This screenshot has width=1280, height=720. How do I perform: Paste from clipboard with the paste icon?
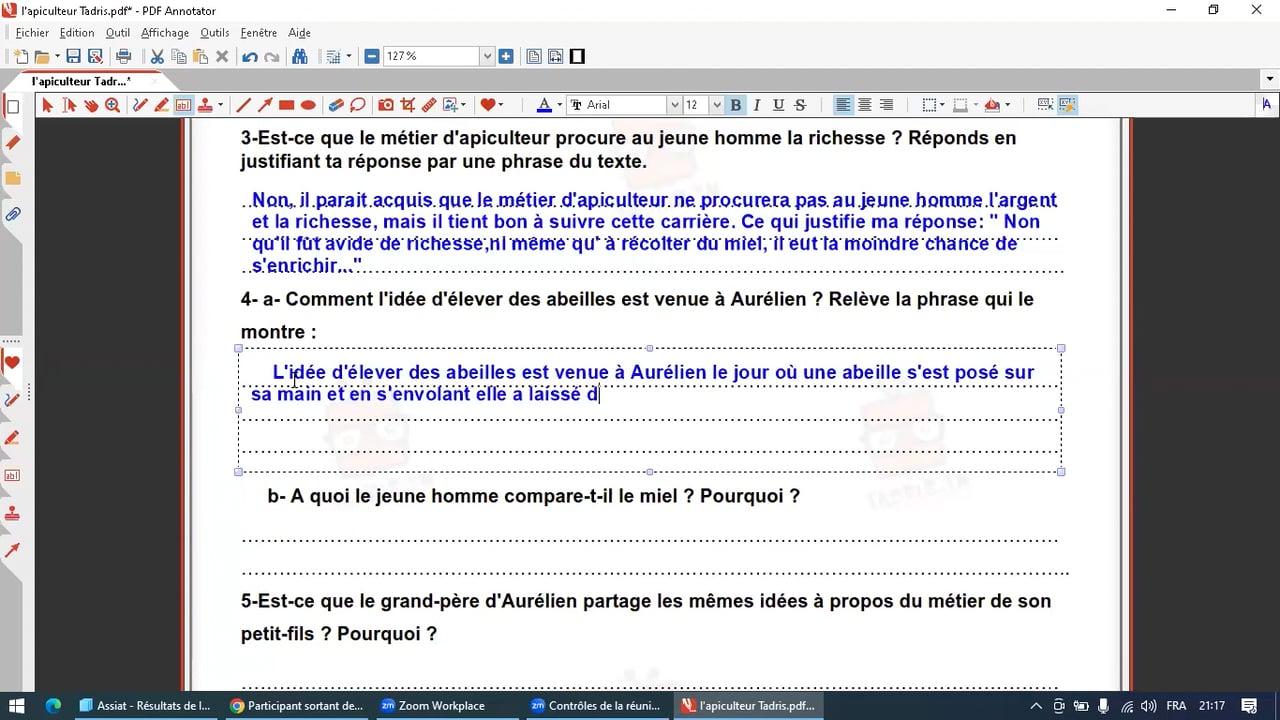200,57
